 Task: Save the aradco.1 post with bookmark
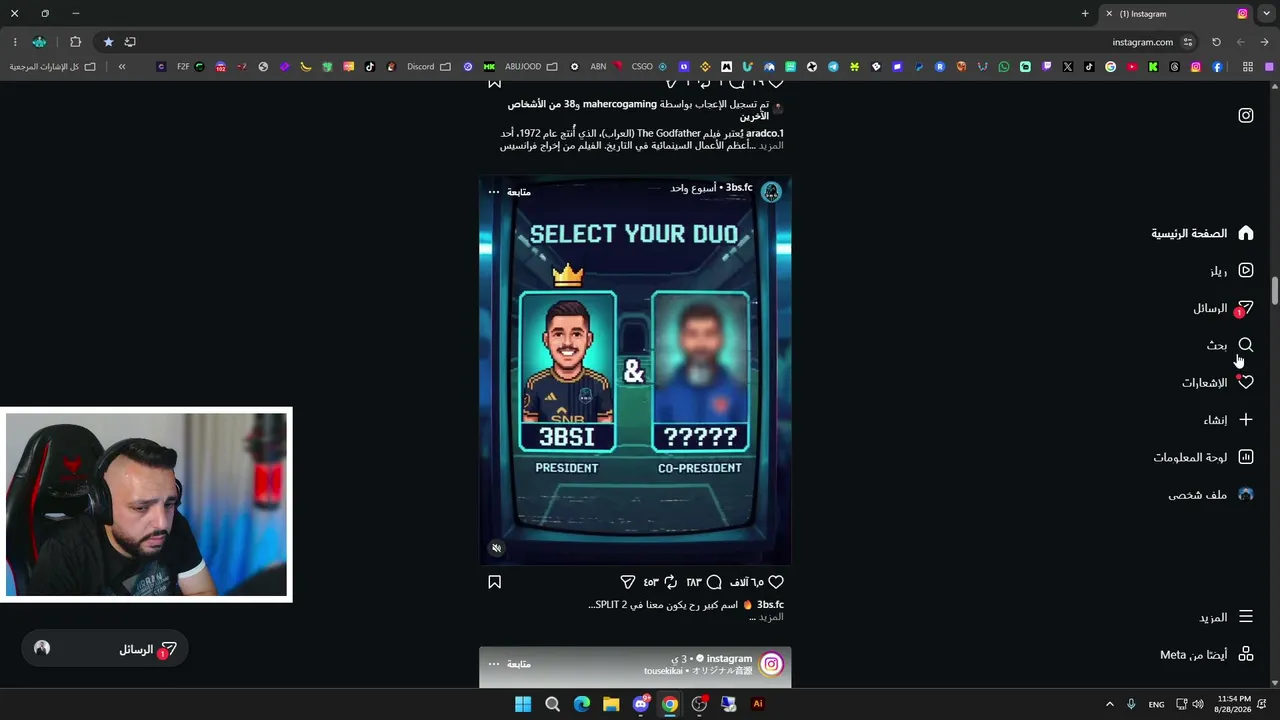pos(494,82)
